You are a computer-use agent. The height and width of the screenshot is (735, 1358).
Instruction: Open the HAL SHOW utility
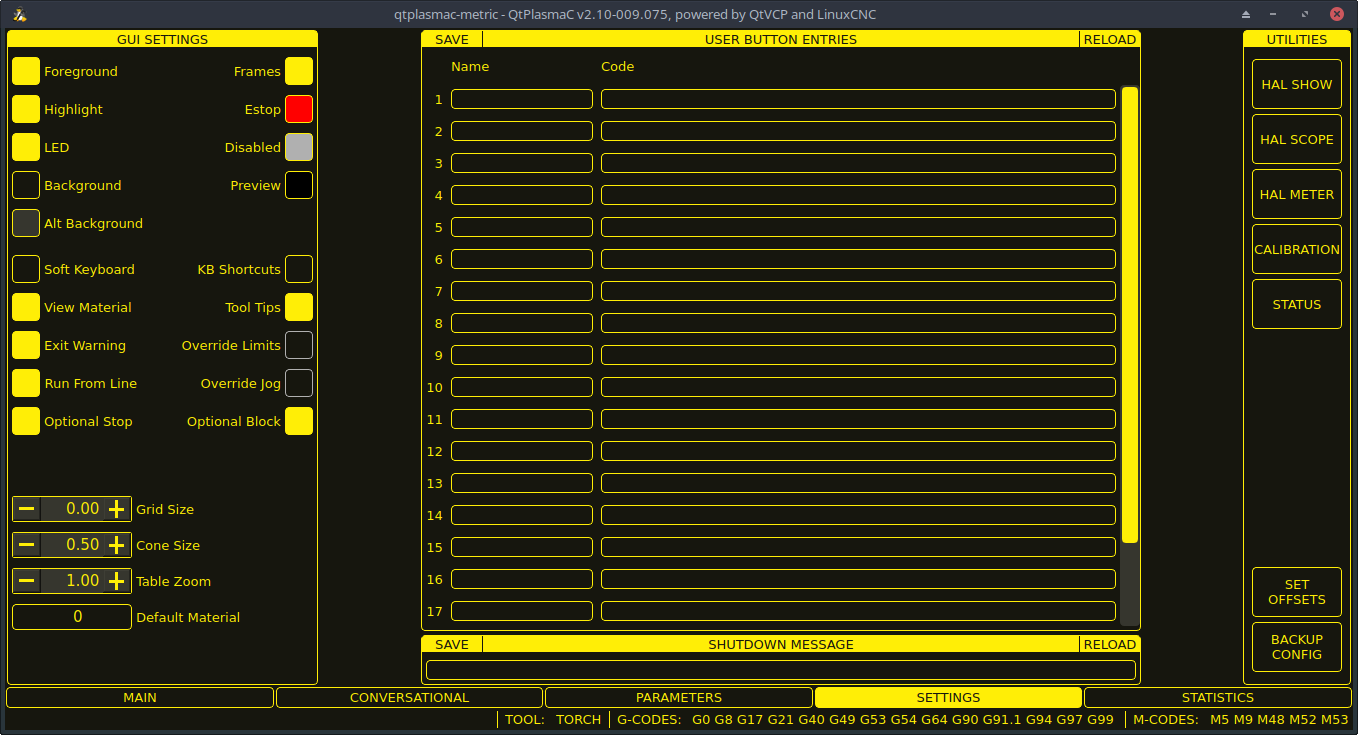[x=1296, y=84]
